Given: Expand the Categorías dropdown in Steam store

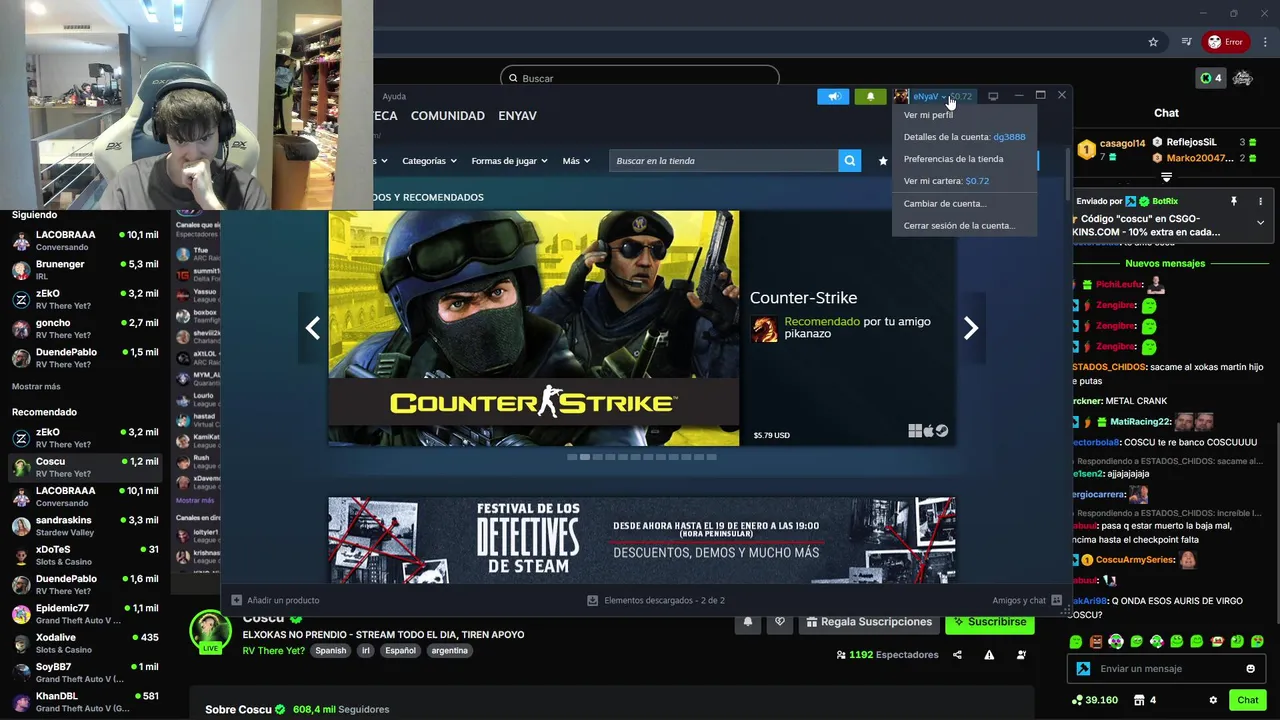Looking at the screenshot, I should 429,161.
